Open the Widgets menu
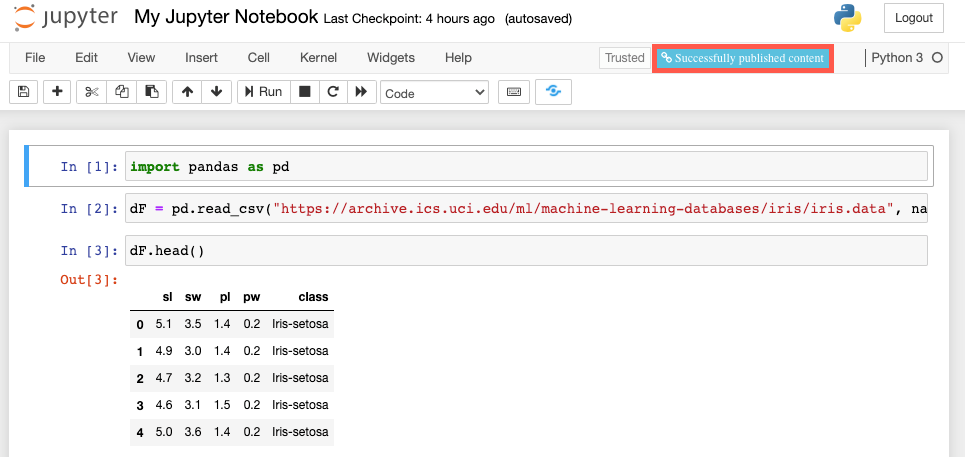 coord(390,58)
